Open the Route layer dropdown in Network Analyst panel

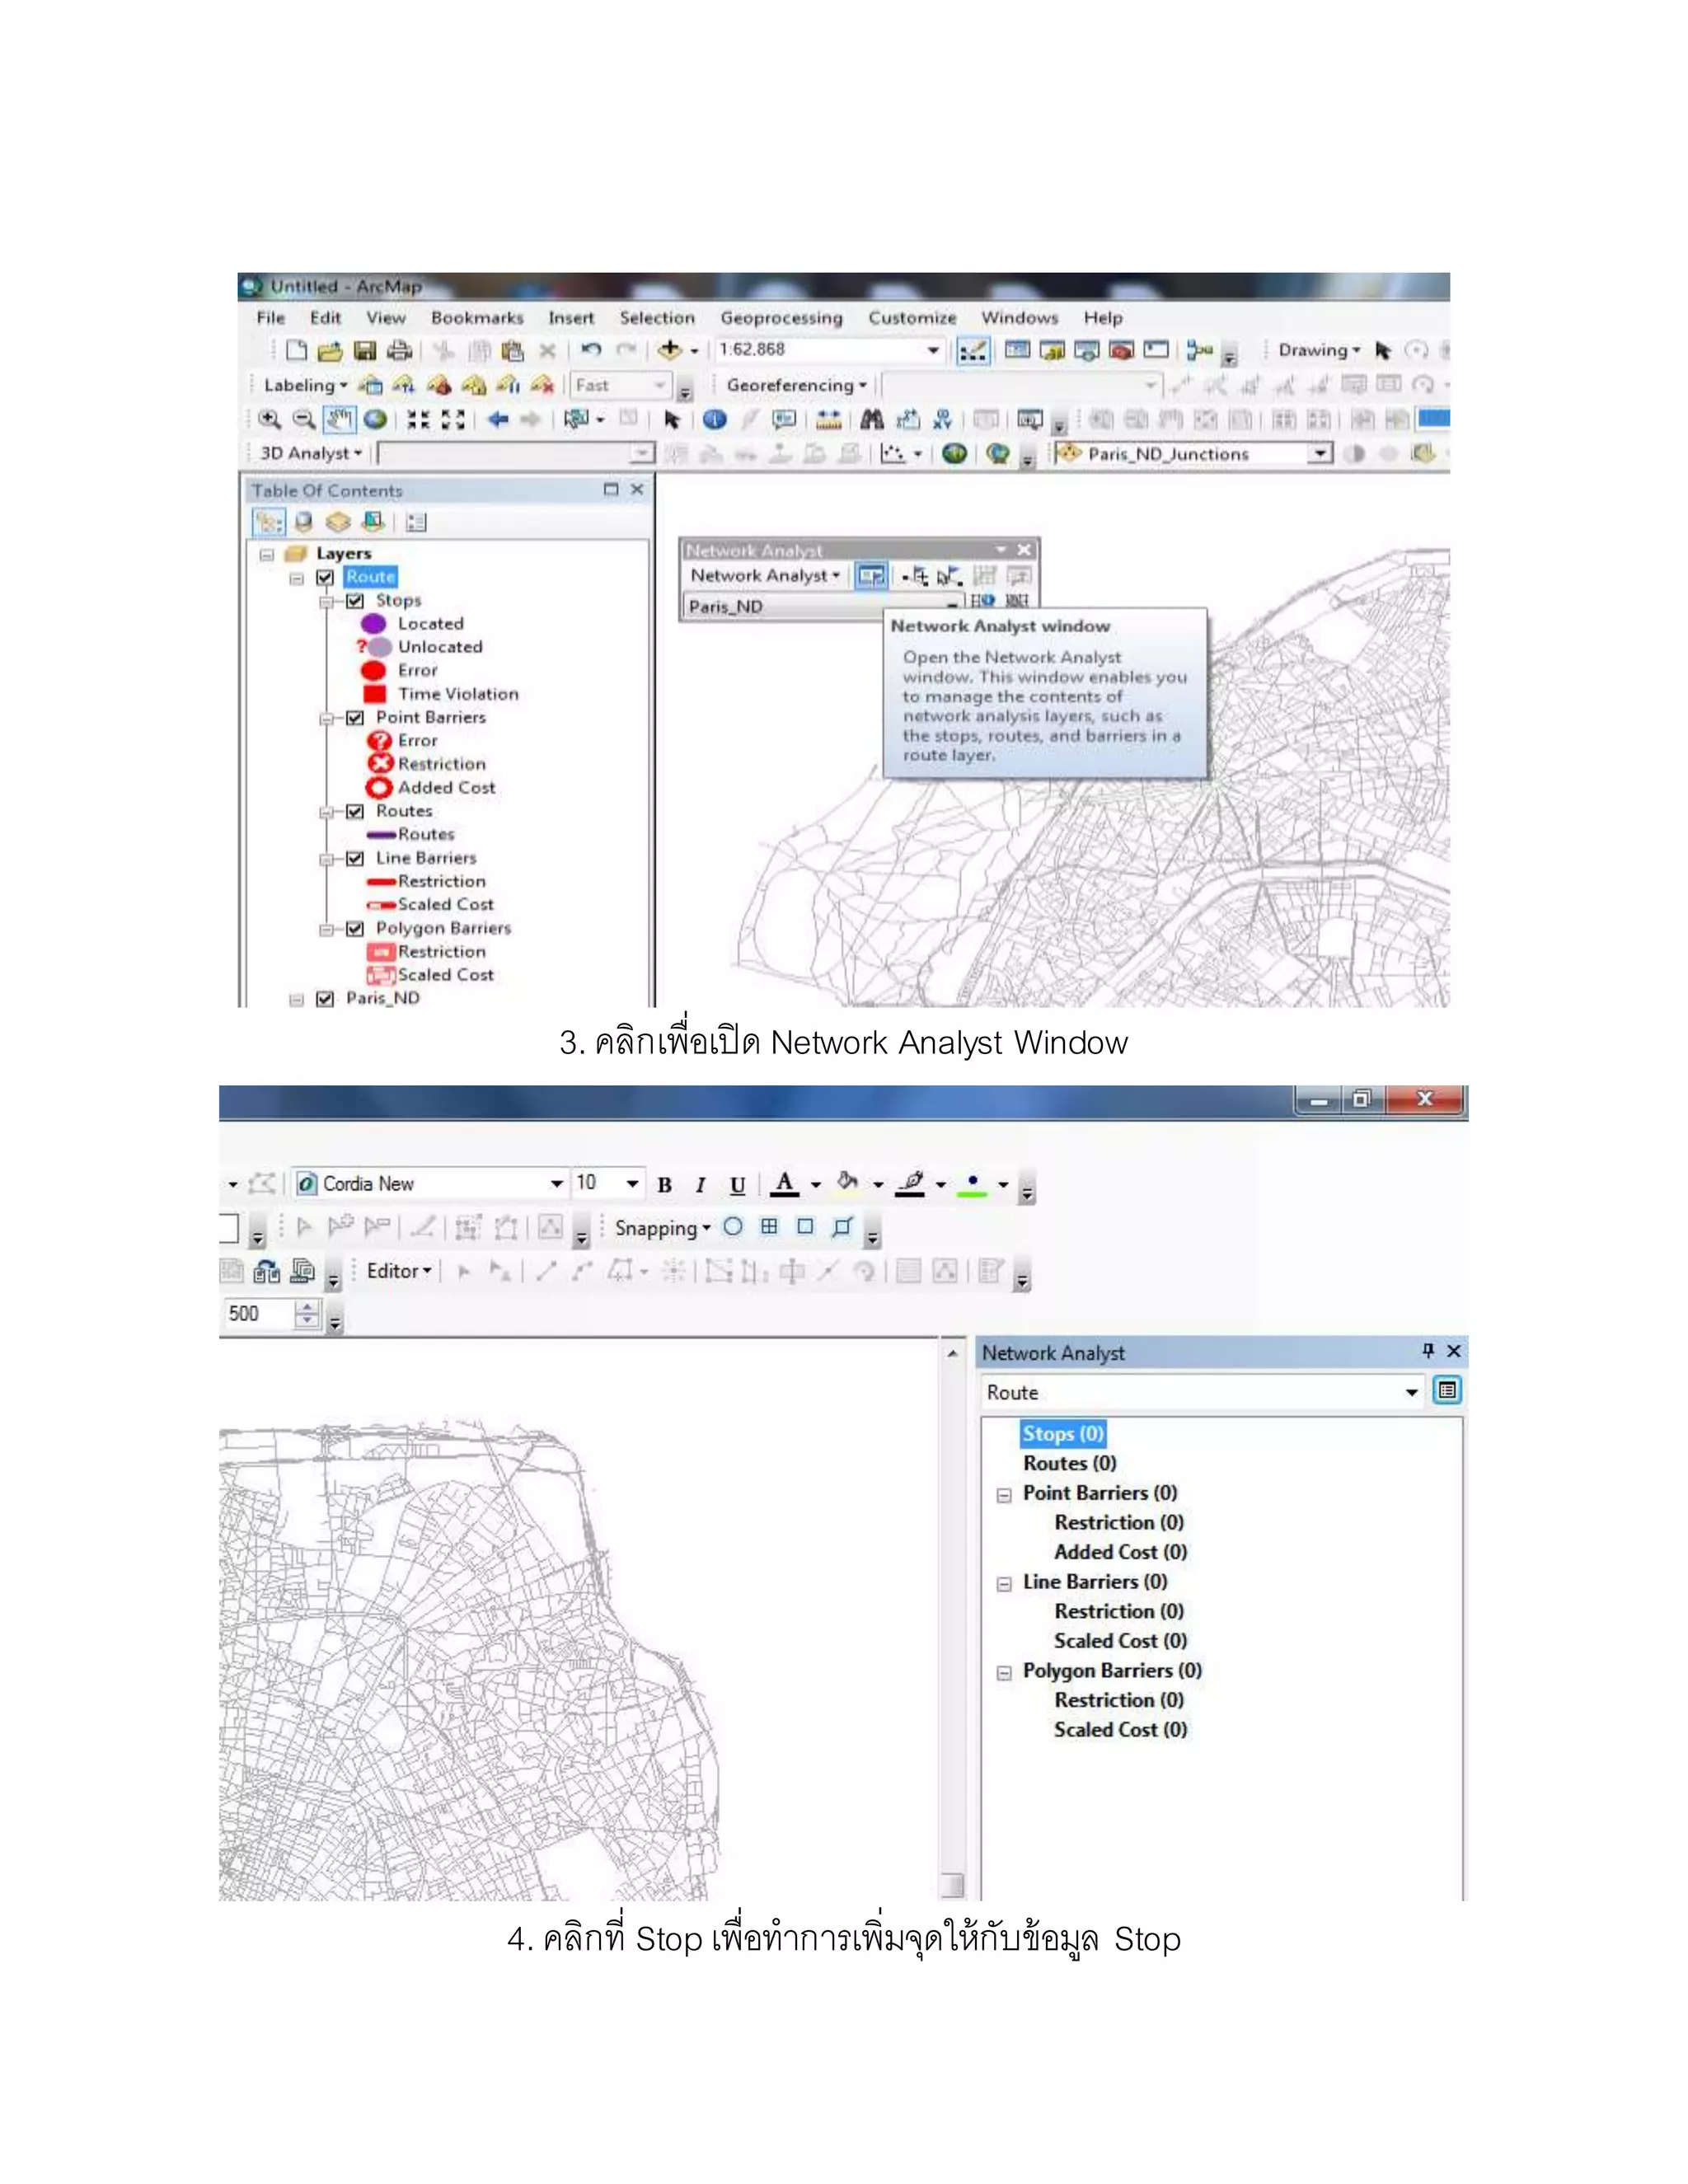[x=1411, y=1393]
